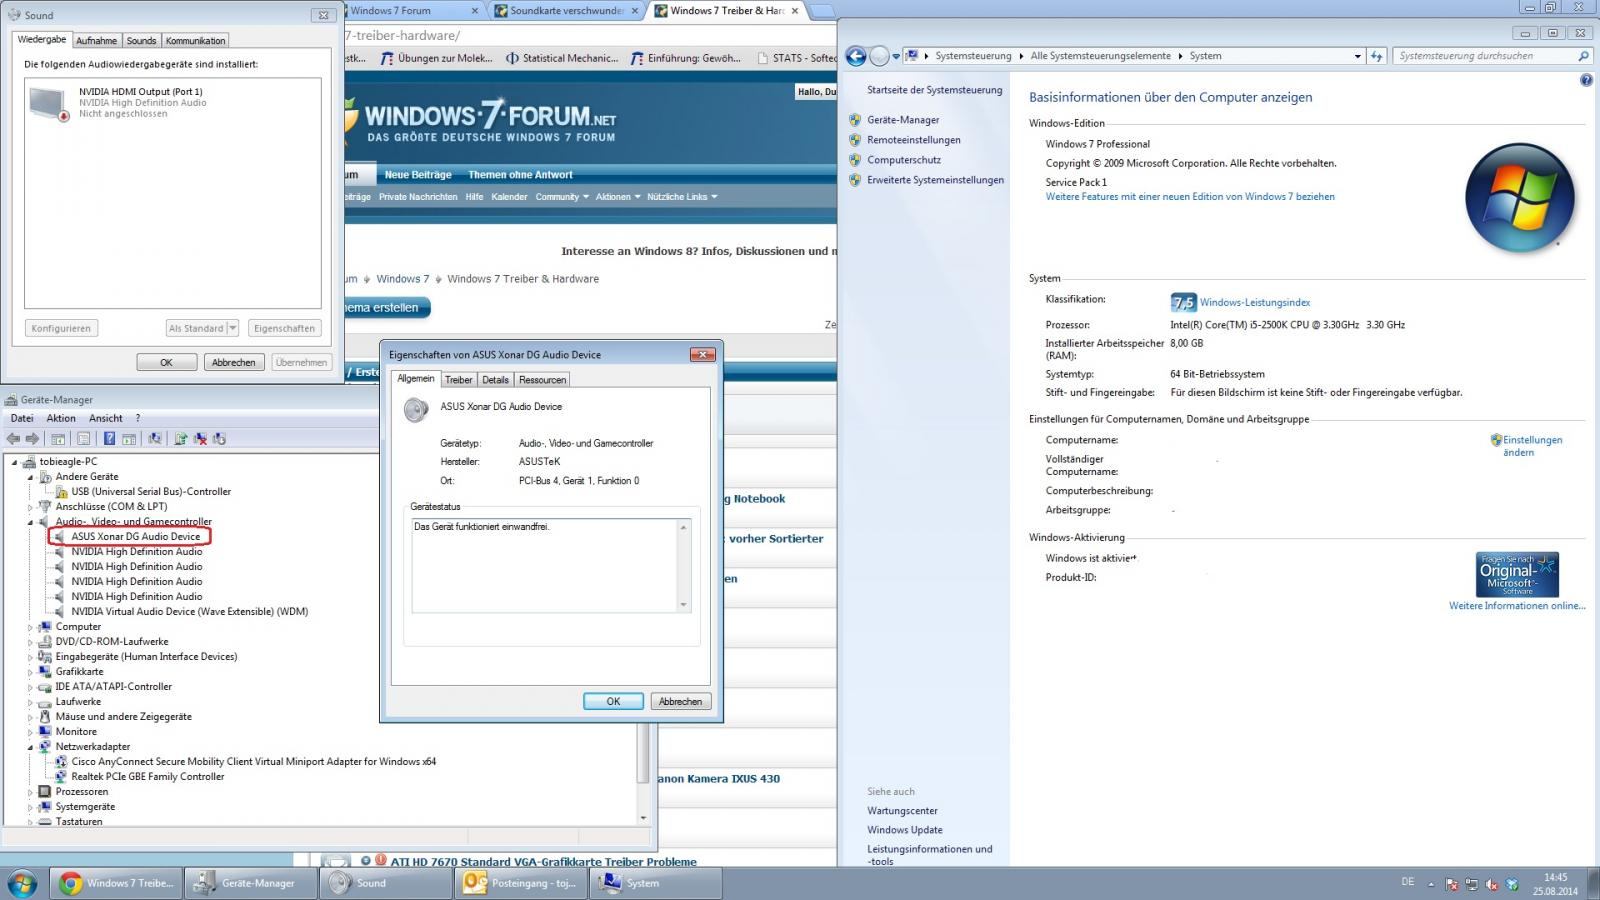Switch to Aufnahme tab in Sound
Screen dimensions: 1600x900
[x=96, y=41]
